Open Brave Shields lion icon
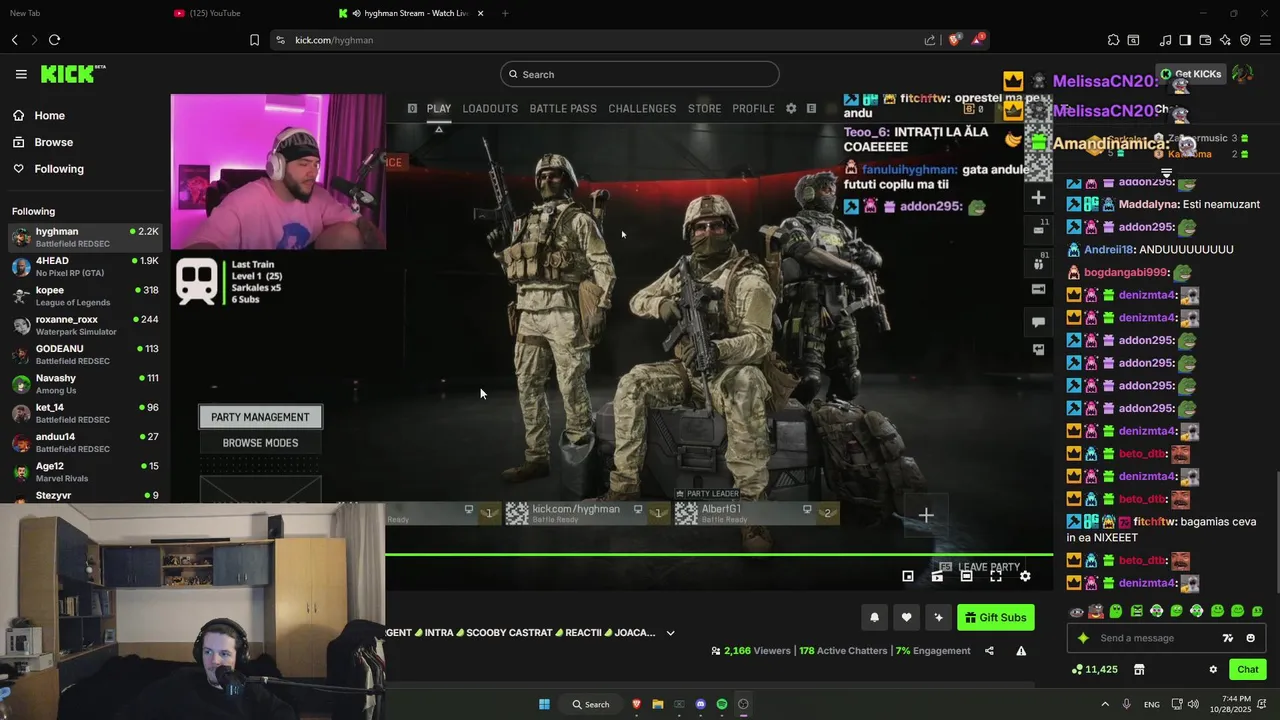This screenshot has width=1280, height=720. (955, 40)
